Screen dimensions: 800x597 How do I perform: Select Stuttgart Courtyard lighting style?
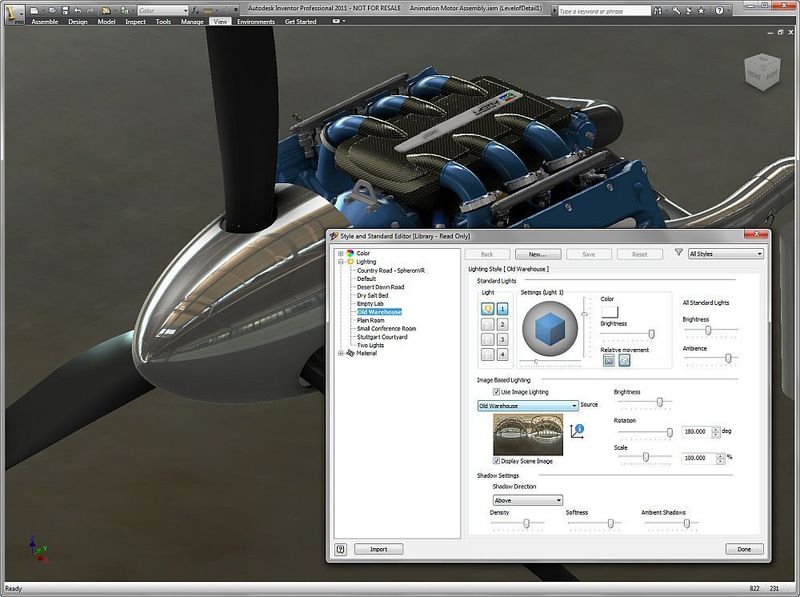(x=384, y=336)
